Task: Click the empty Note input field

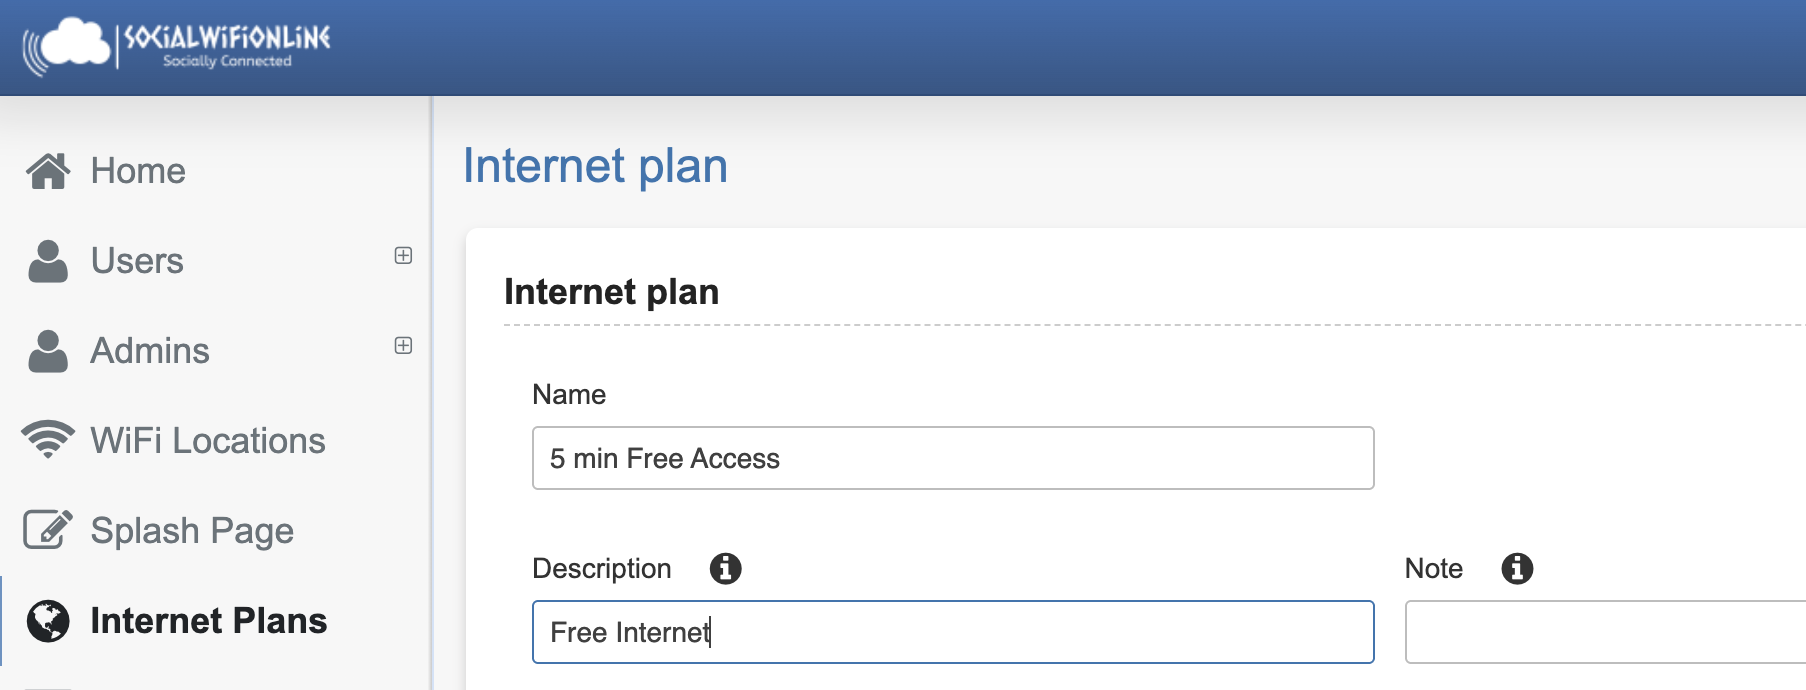Action: pos(1604,632)
